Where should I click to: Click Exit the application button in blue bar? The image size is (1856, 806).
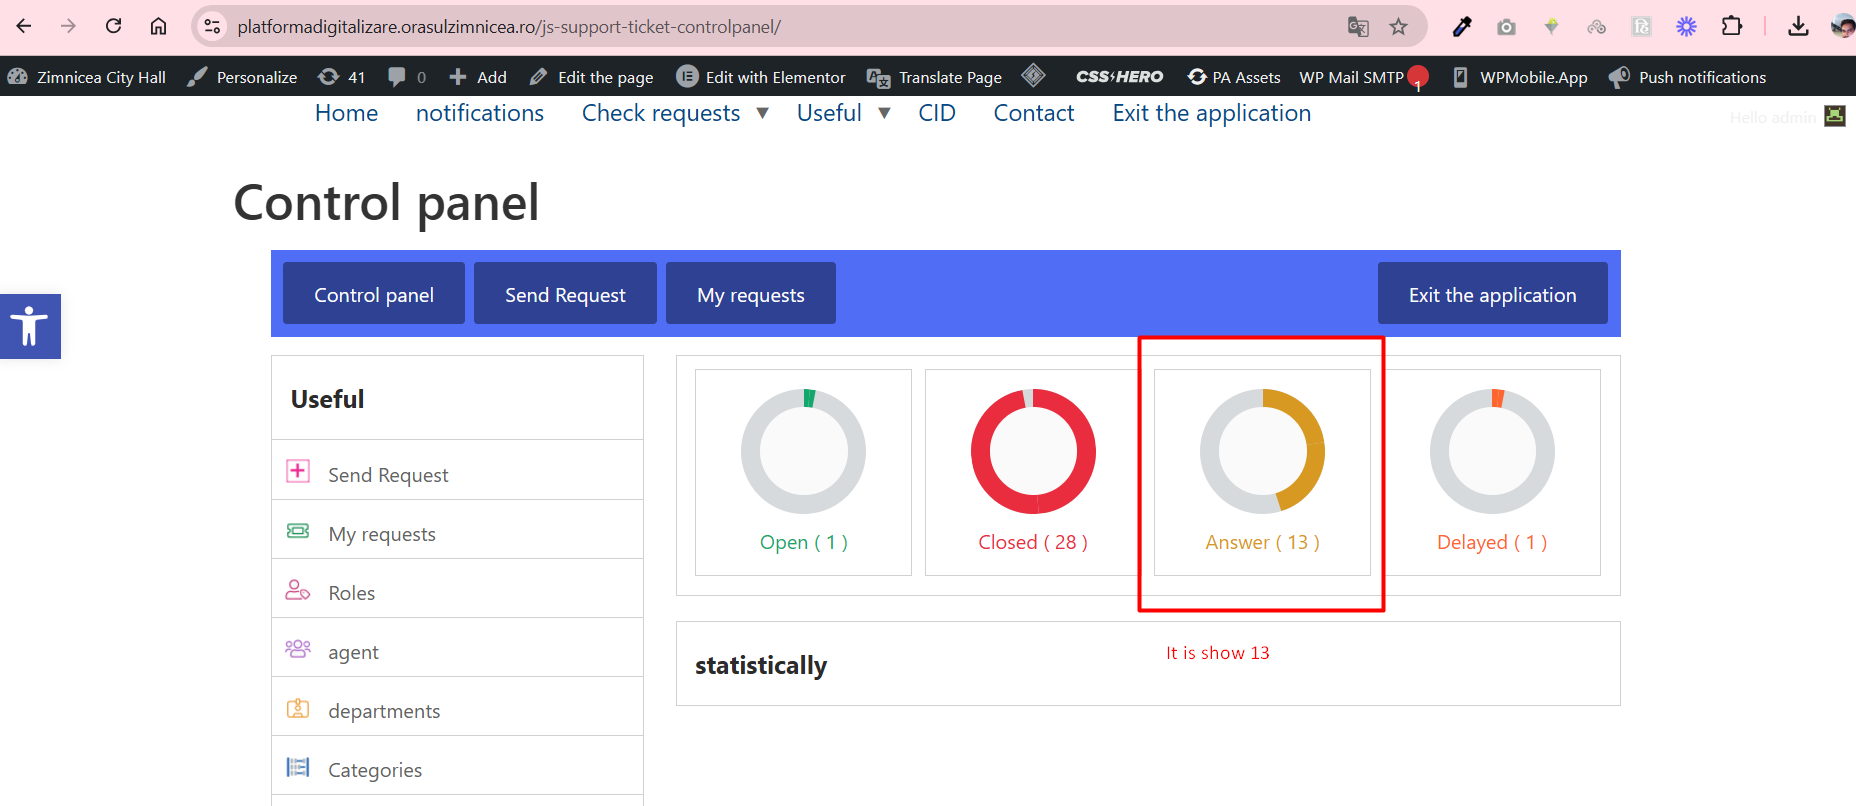click(1493, 293)
